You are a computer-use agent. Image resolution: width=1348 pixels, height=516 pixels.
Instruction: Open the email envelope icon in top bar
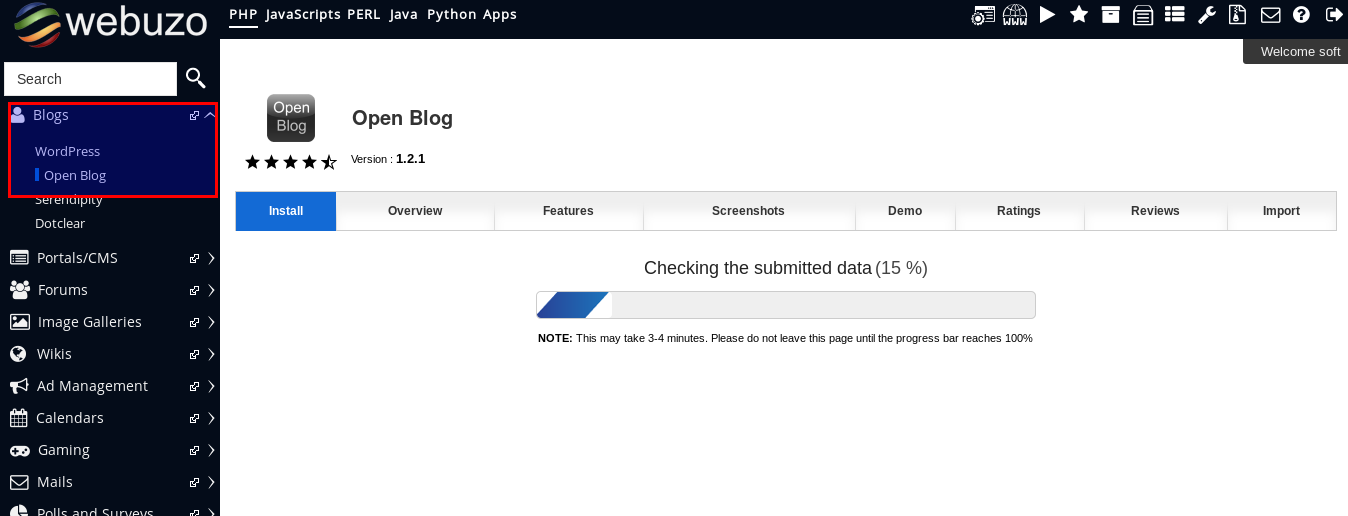(x=1270, y=15)
